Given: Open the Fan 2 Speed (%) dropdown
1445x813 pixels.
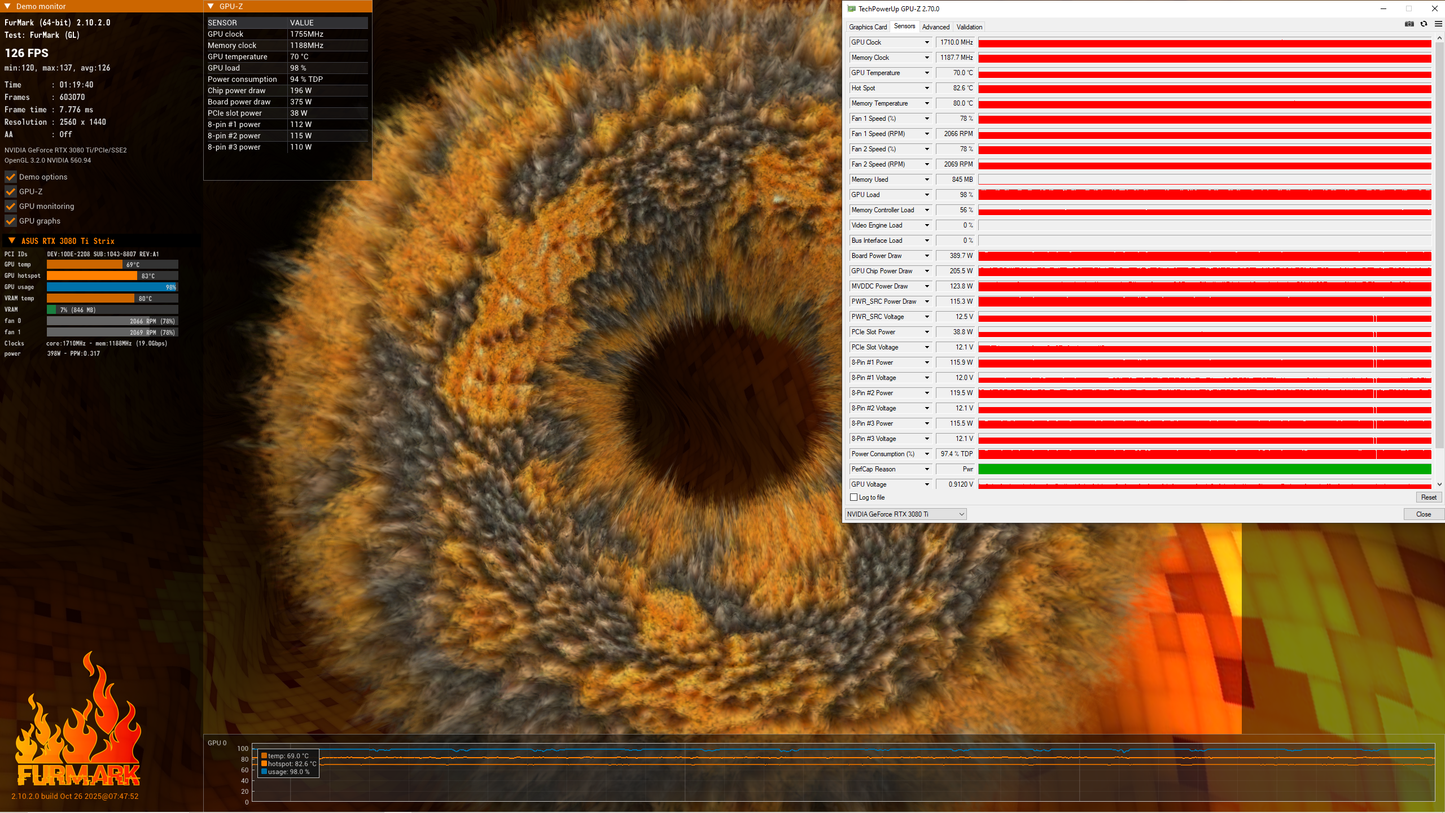Looking at the screenshot, I should (x=927, y=149).
